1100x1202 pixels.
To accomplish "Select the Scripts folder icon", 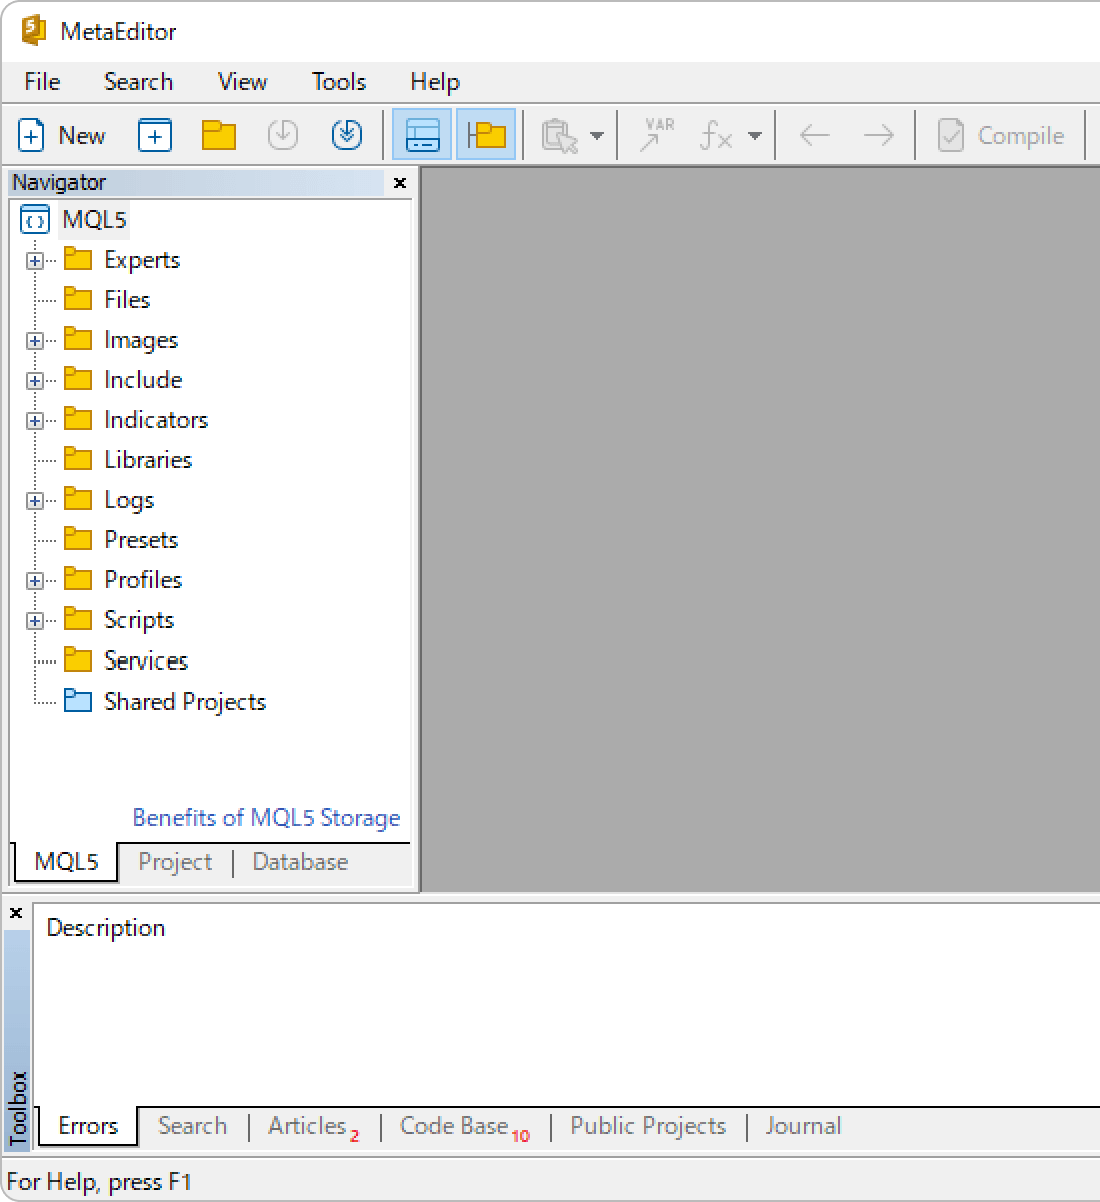I will 78,619.
